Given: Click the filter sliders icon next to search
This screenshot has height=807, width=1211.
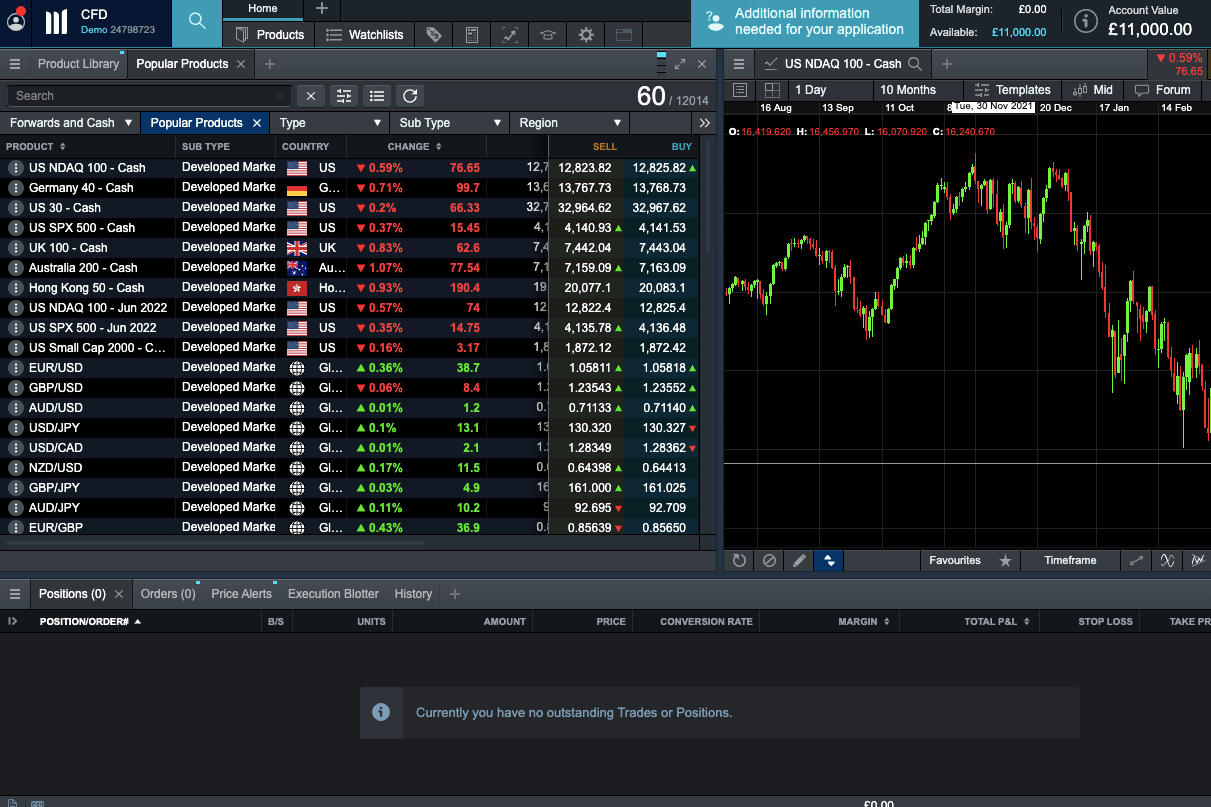Looking at the screenshot, I should coord(345,96).
